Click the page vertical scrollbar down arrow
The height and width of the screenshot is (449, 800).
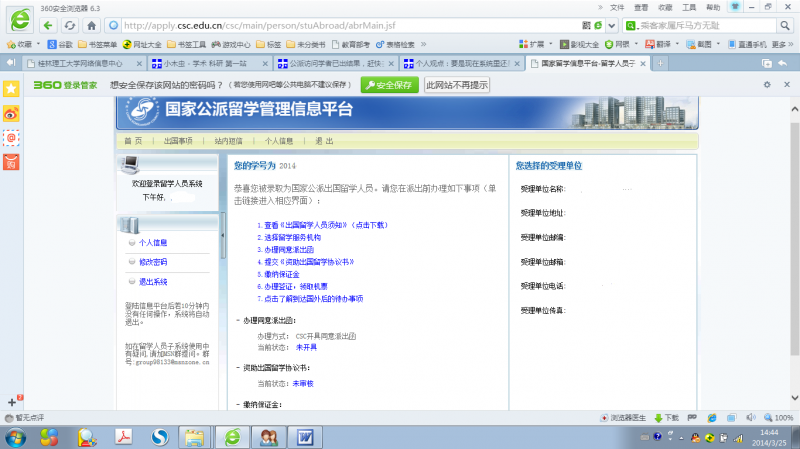click(x=794, y=398)
